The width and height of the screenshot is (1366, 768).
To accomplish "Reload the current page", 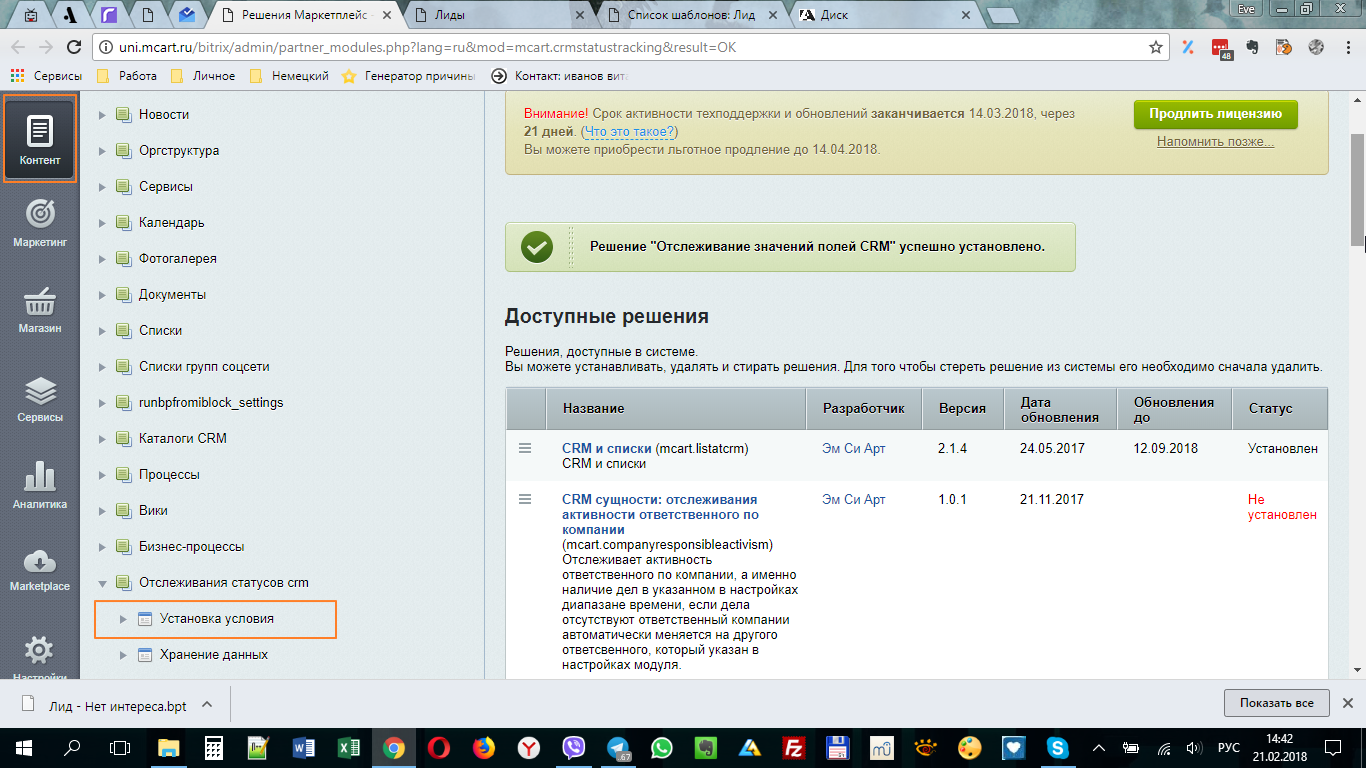I will pyautogui.click(x=73, y=47).
